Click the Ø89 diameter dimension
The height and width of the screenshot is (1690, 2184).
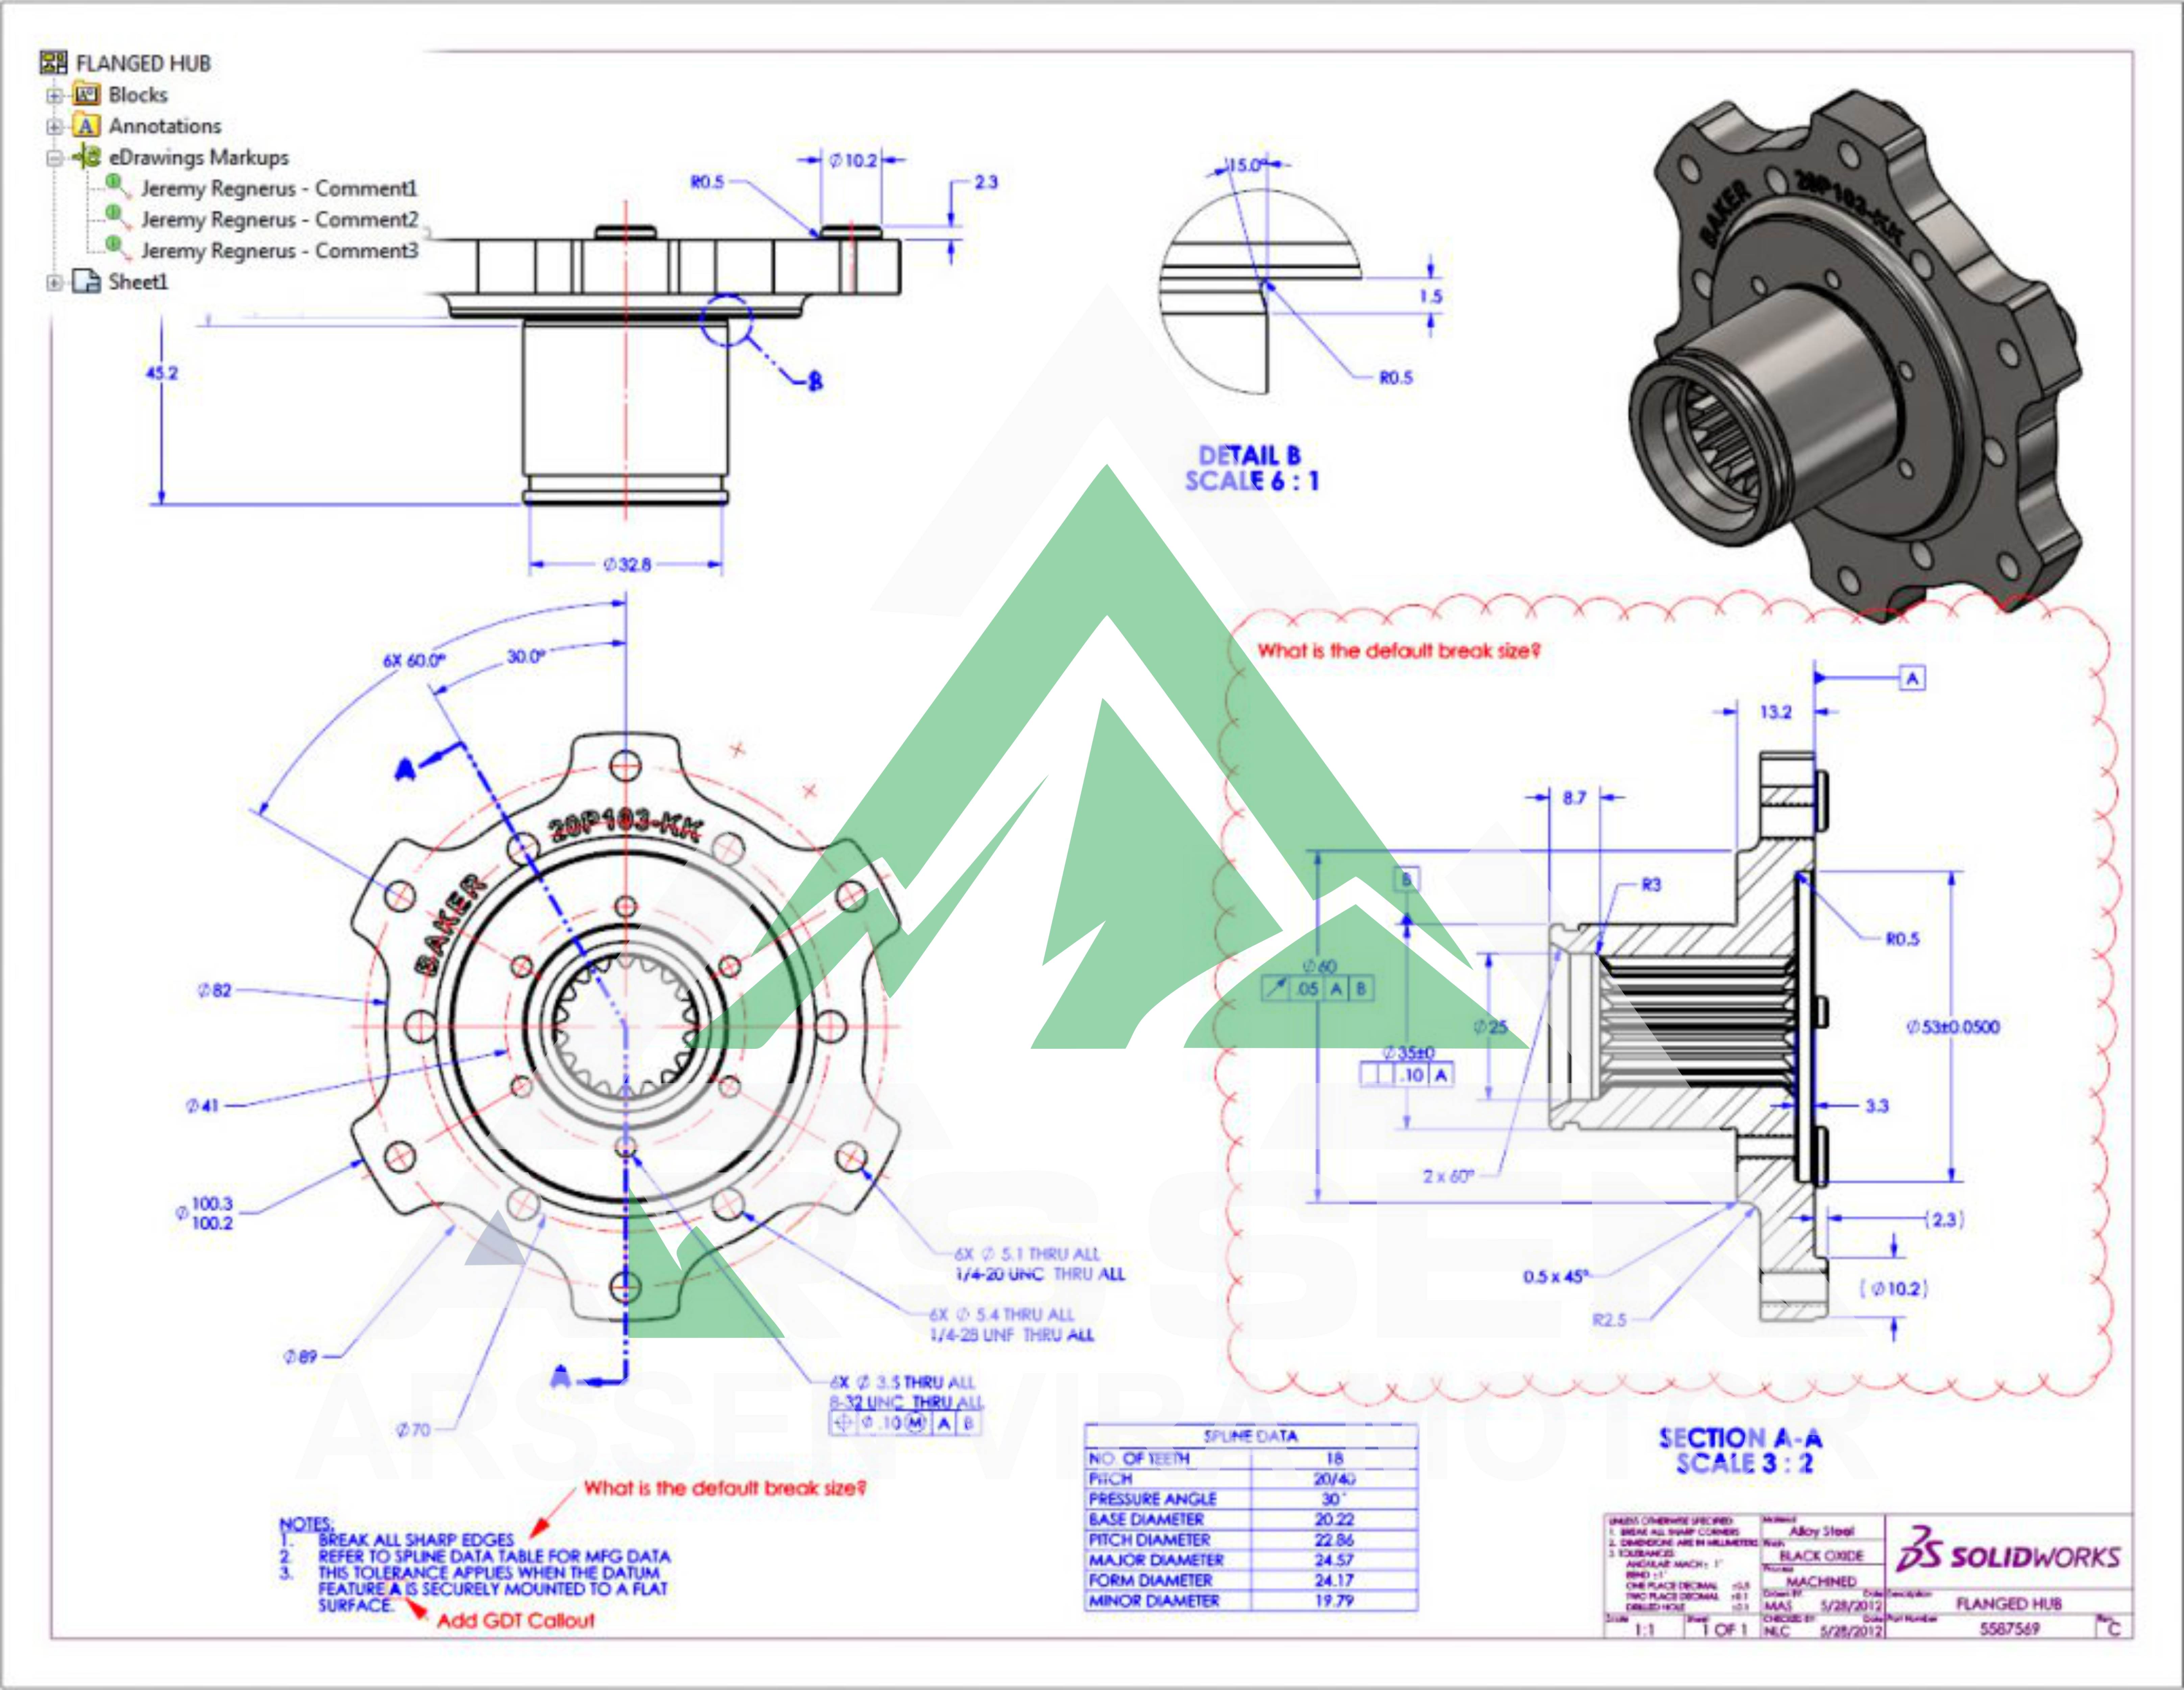pos(300,1357)
